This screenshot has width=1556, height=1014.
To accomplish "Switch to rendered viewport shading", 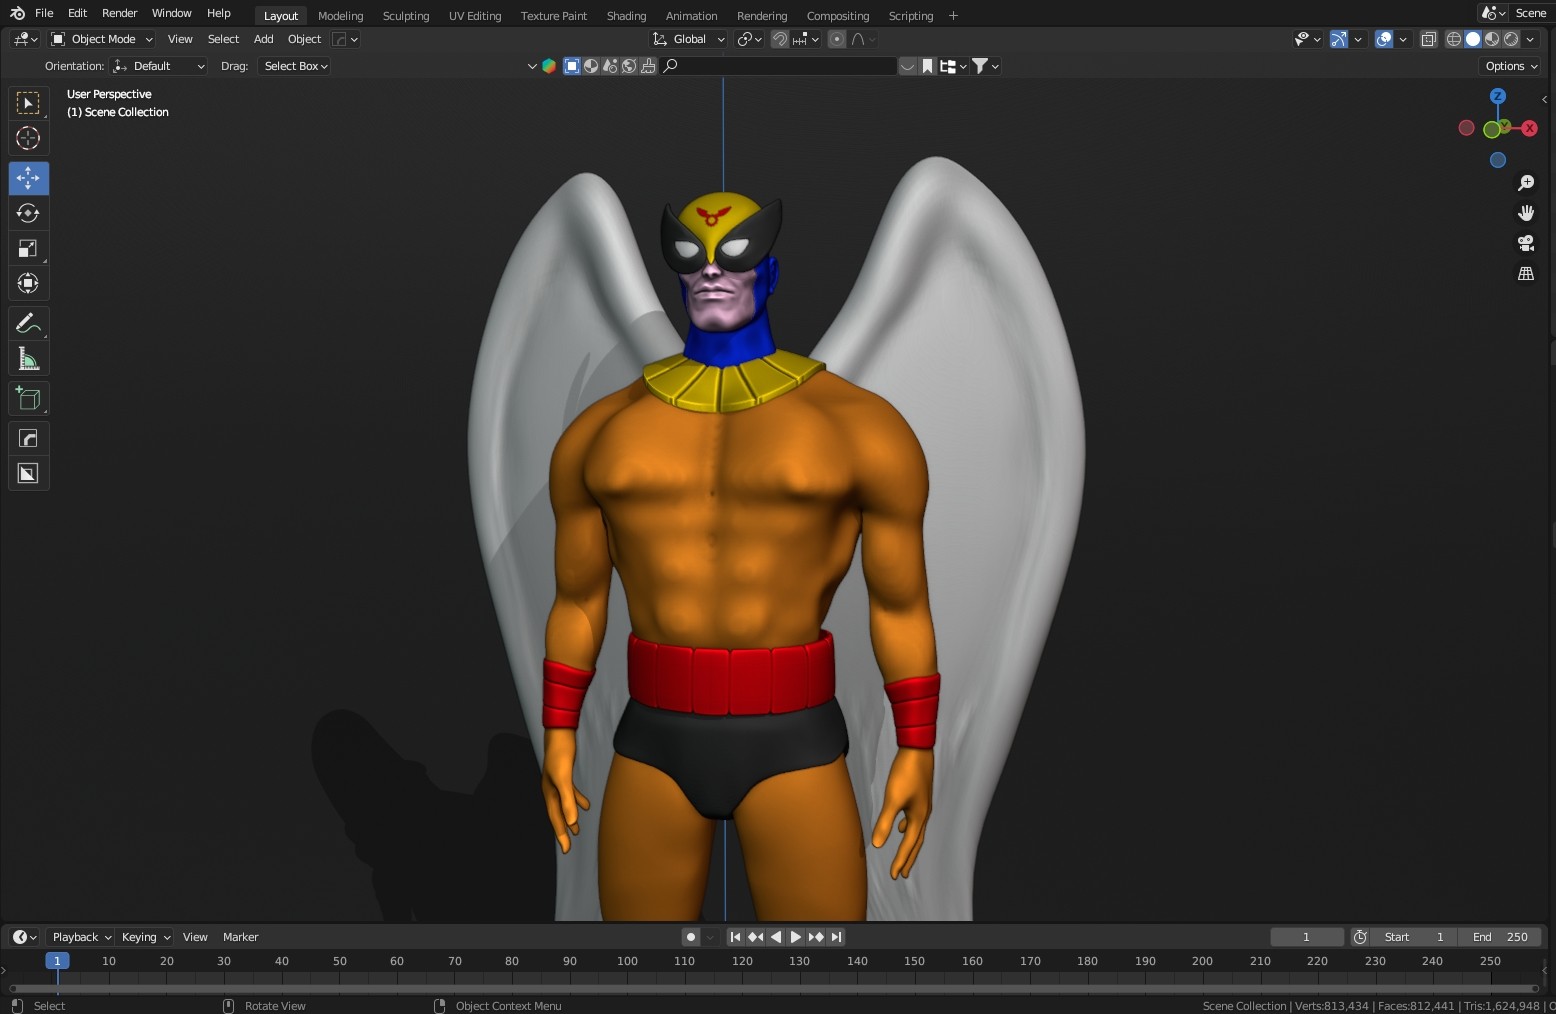I will click(1511, 39).
